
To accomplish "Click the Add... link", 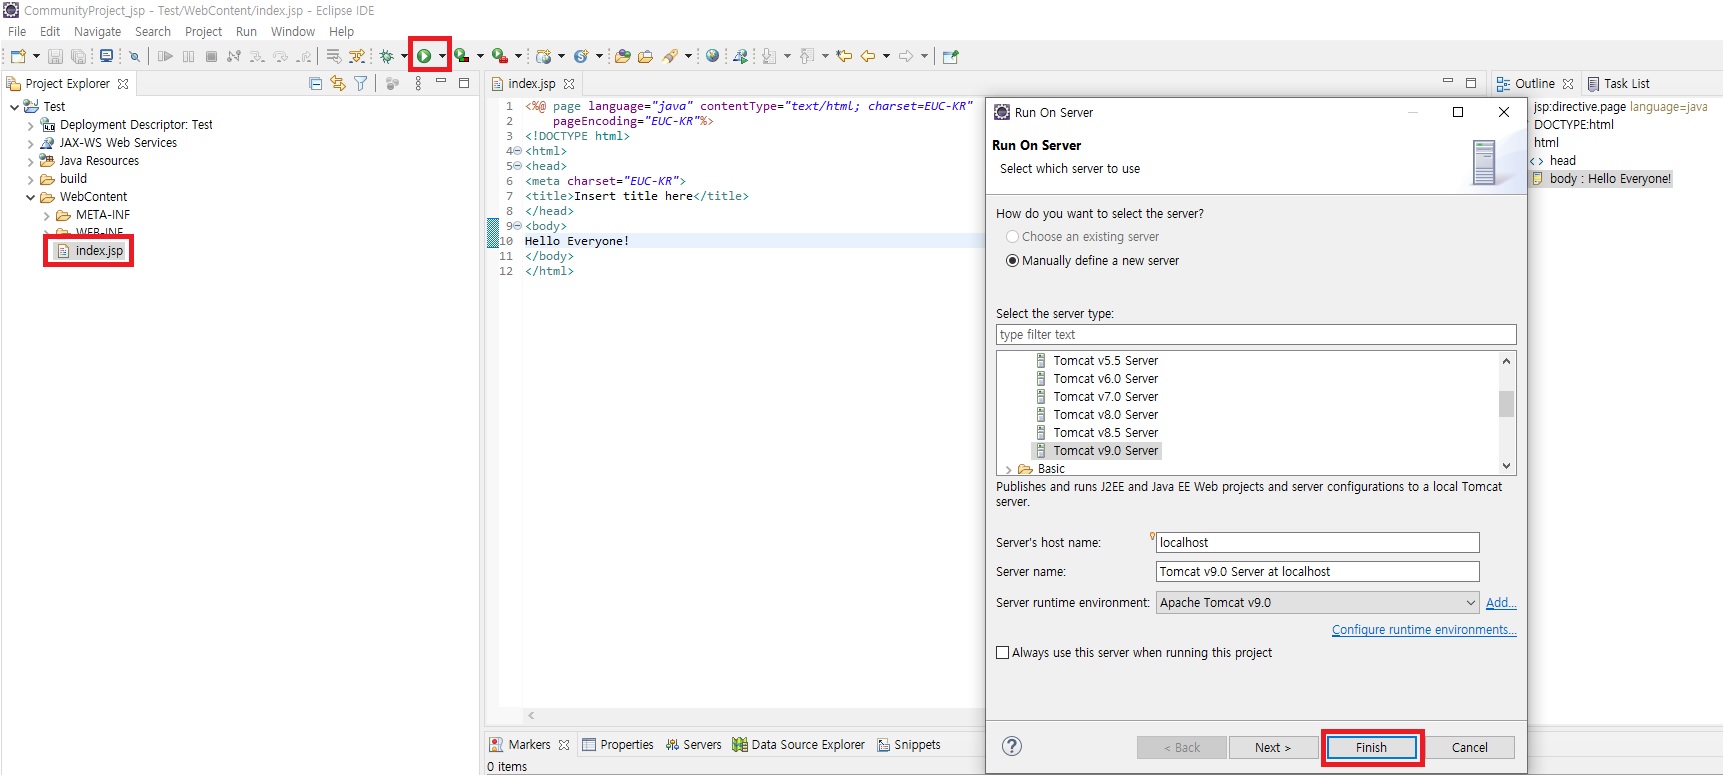I will coord(1500,603).
